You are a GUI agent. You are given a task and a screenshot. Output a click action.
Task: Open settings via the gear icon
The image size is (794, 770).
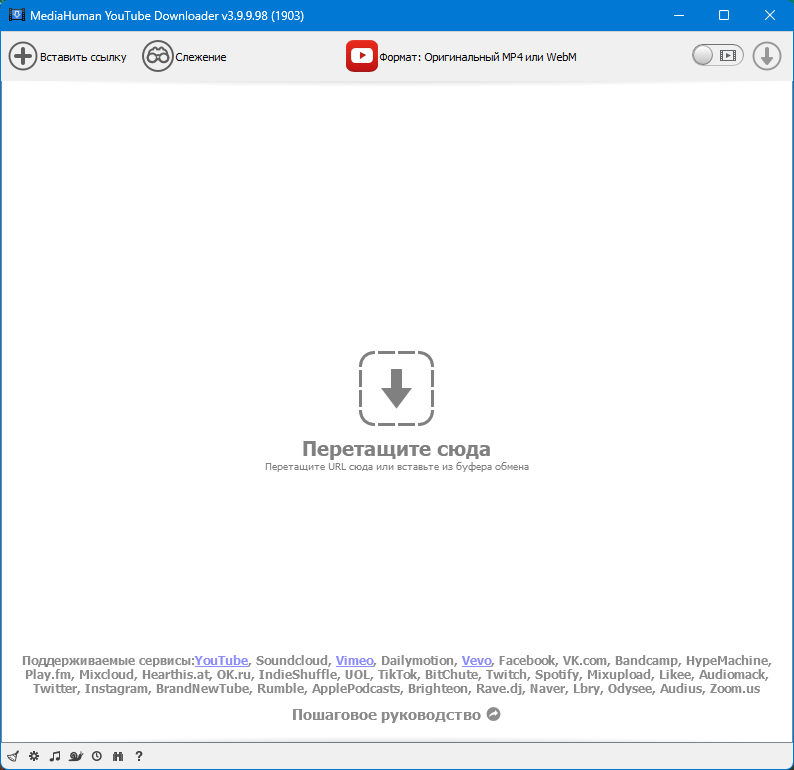click(34, 756)
